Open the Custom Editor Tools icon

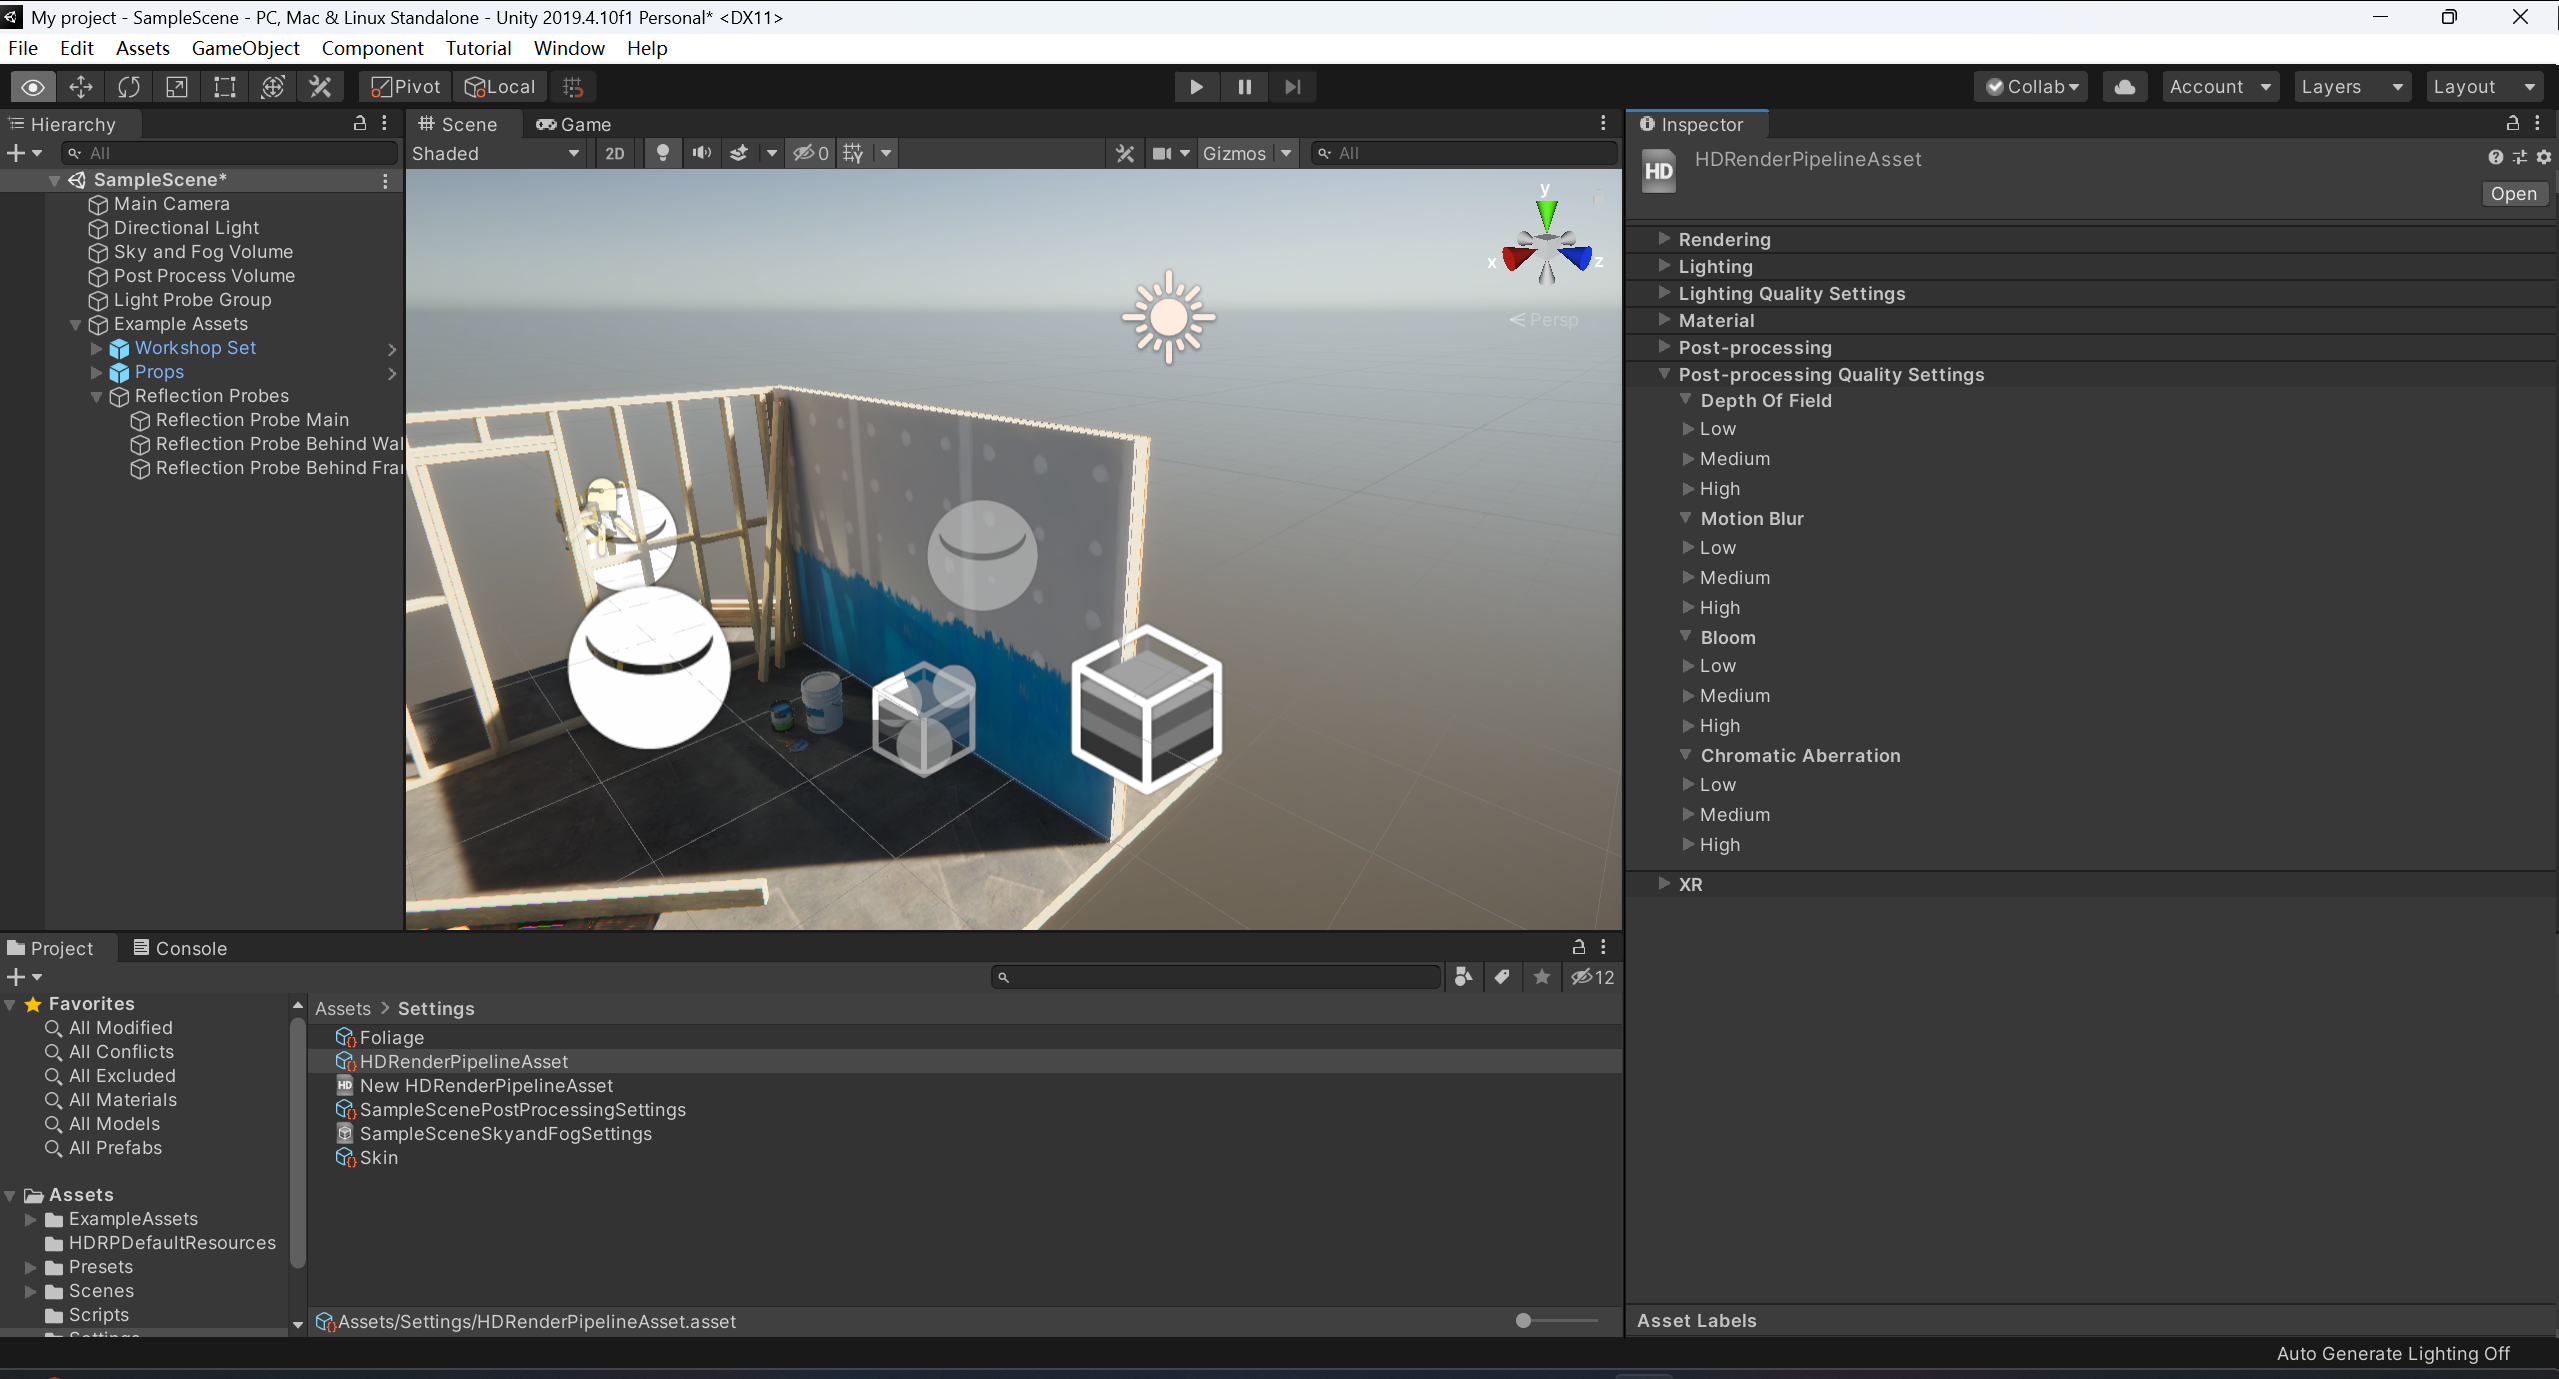pyautogui.click(x=320, y=87)
